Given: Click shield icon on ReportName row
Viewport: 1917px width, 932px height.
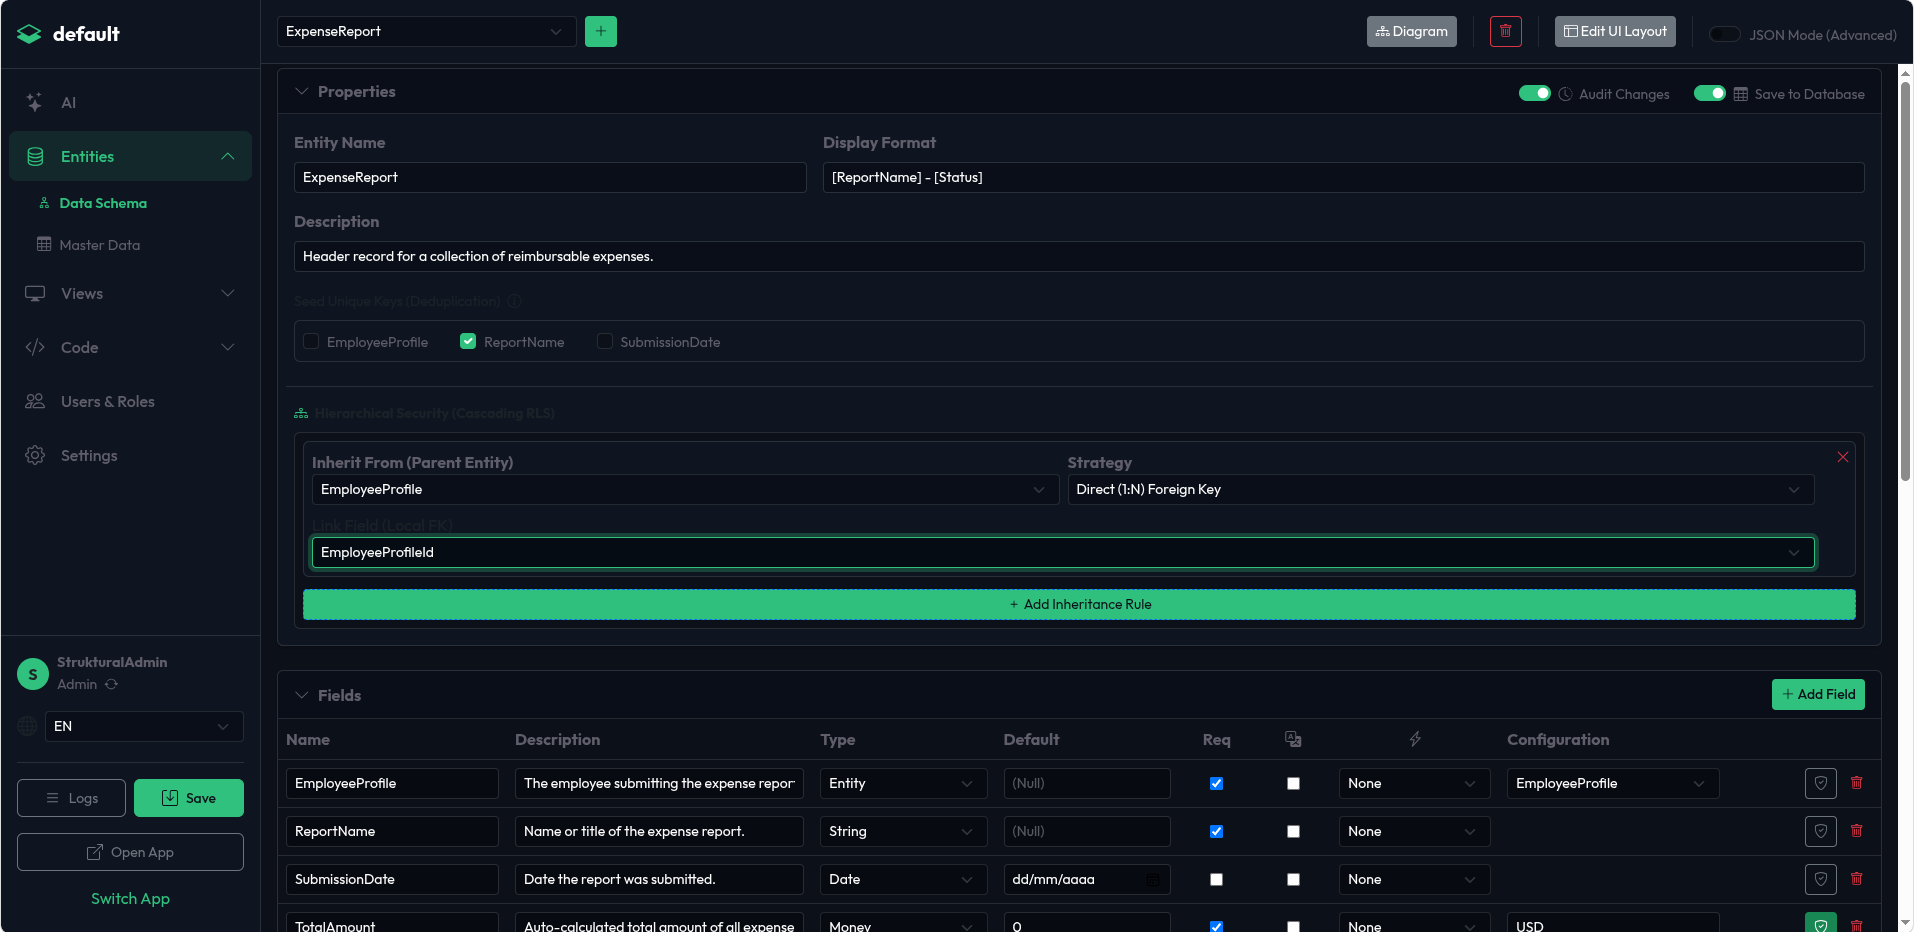Looking at the screenshot, I should click(x=1820, y=831).
